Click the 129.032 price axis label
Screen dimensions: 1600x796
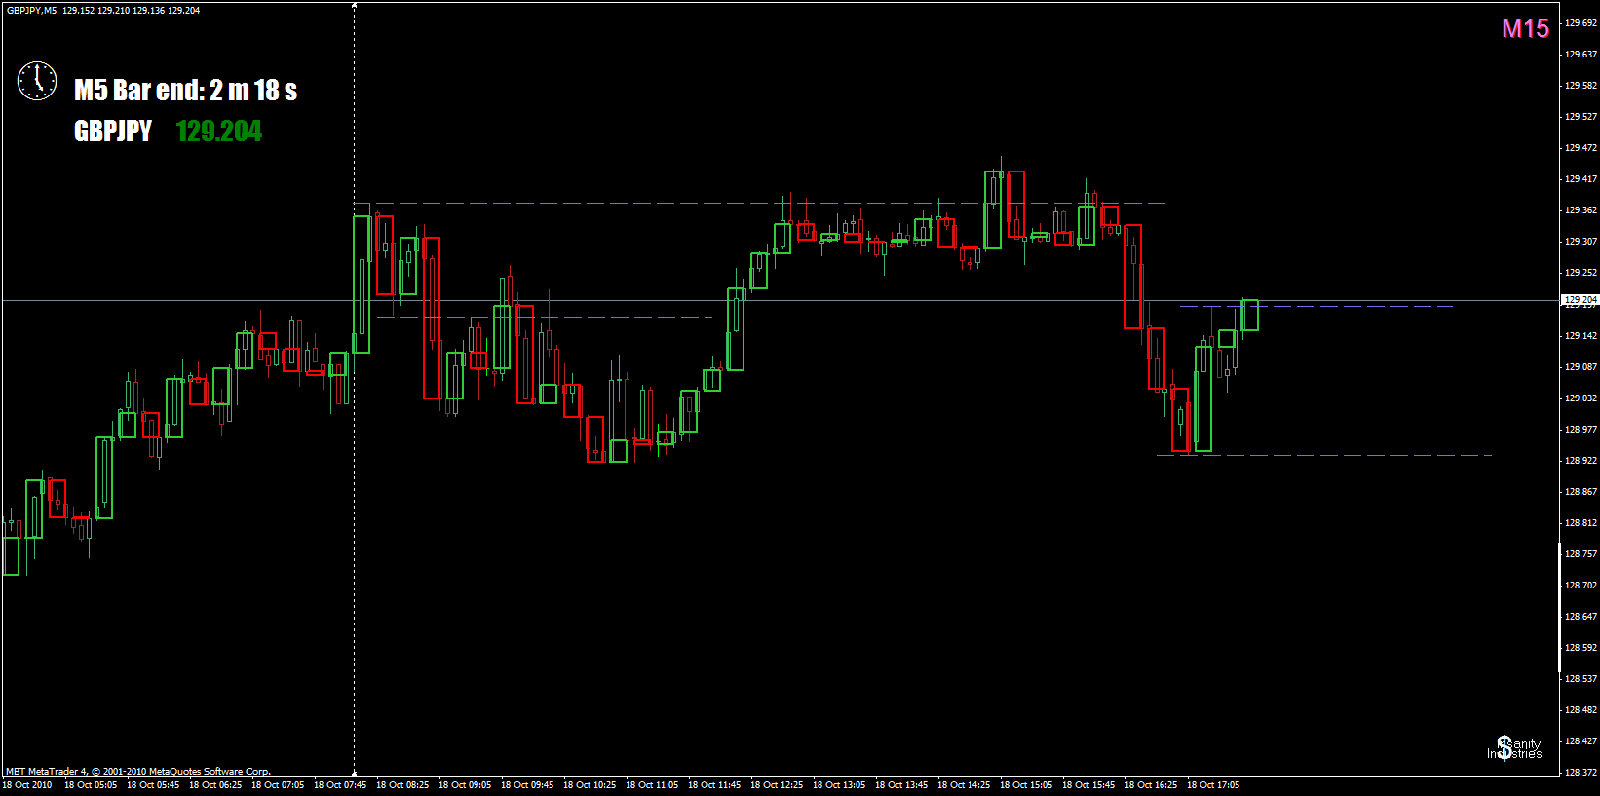1581,398
